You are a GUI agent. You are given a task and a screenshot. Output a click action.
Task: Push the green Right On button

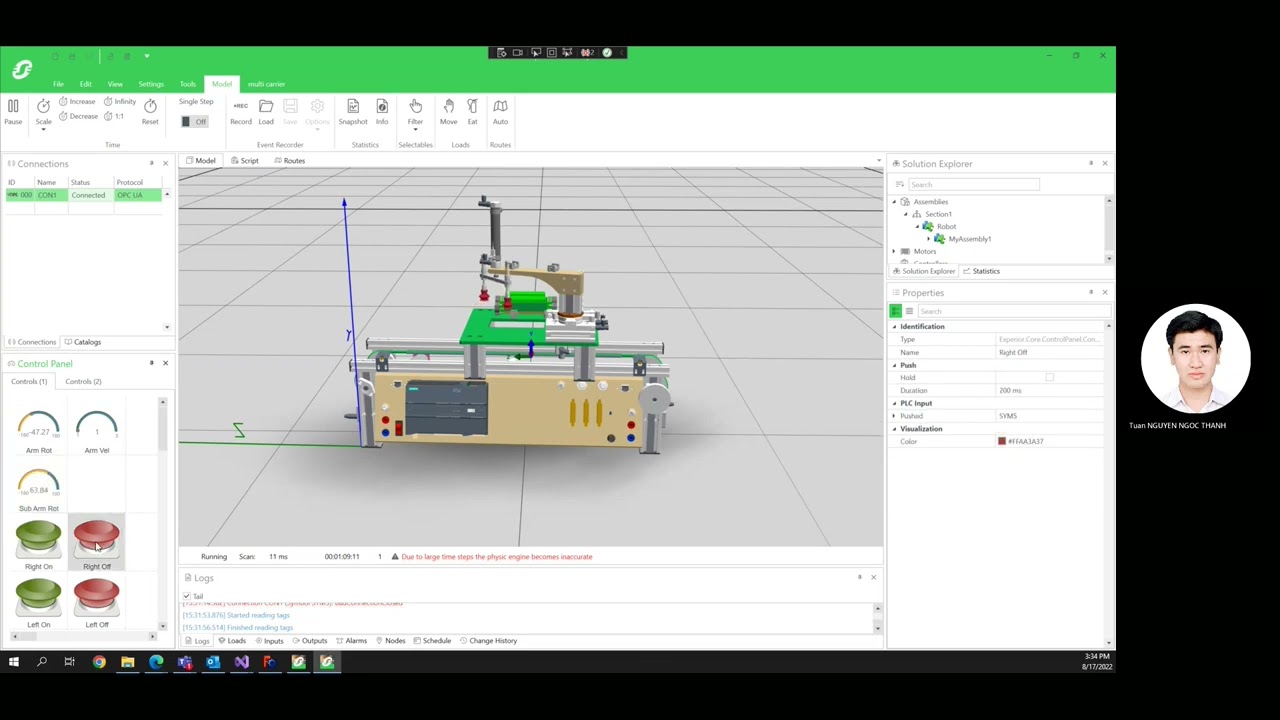pyautogui.click(x=38, y=539)
